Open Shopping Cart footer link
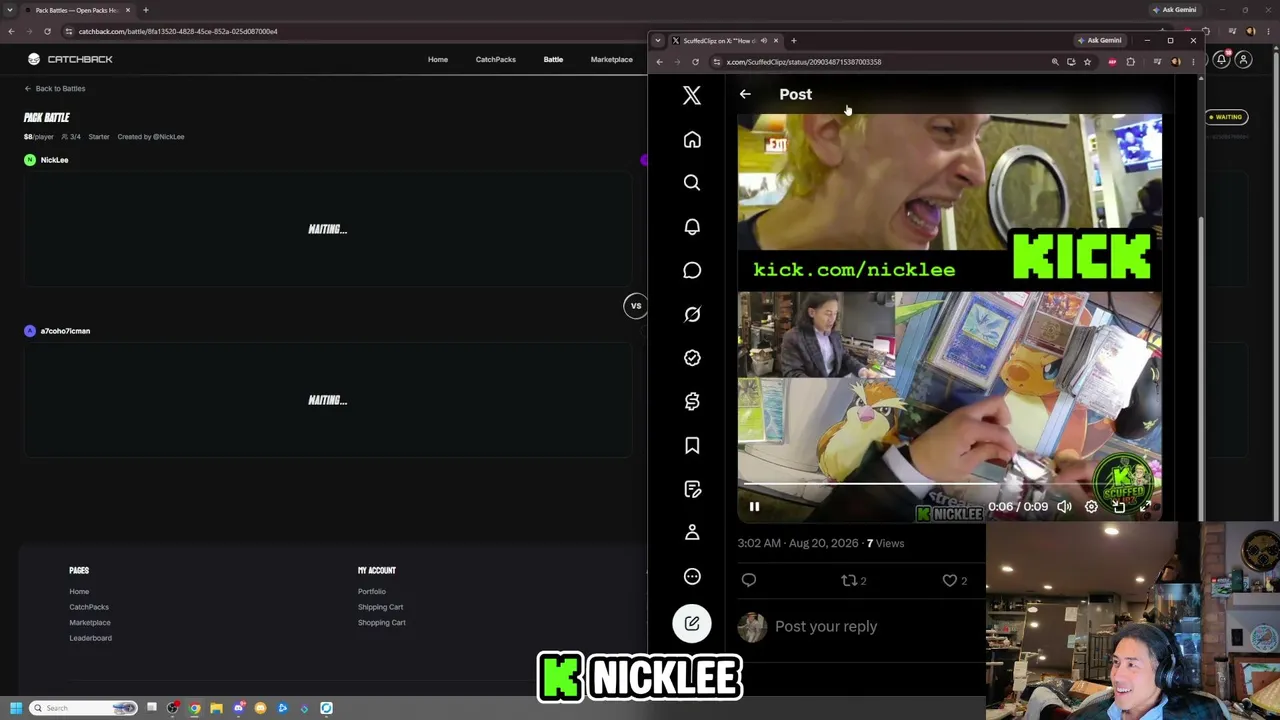Screen dimensions: 1280x720 pos(382,622)
